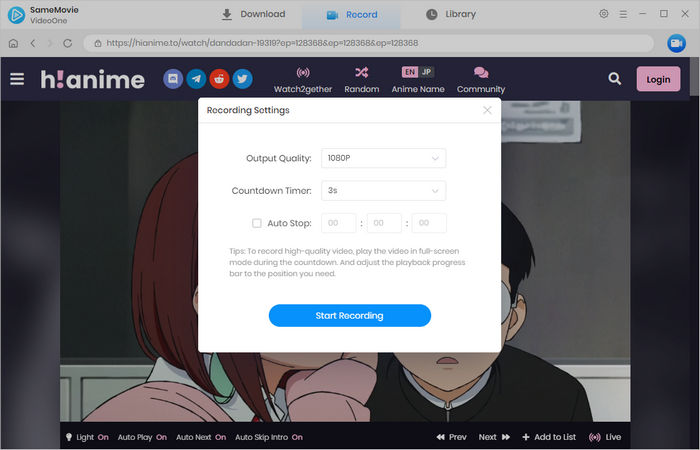Open the Reddit social icon
700x450 pixels.
(x=219, y=79)
